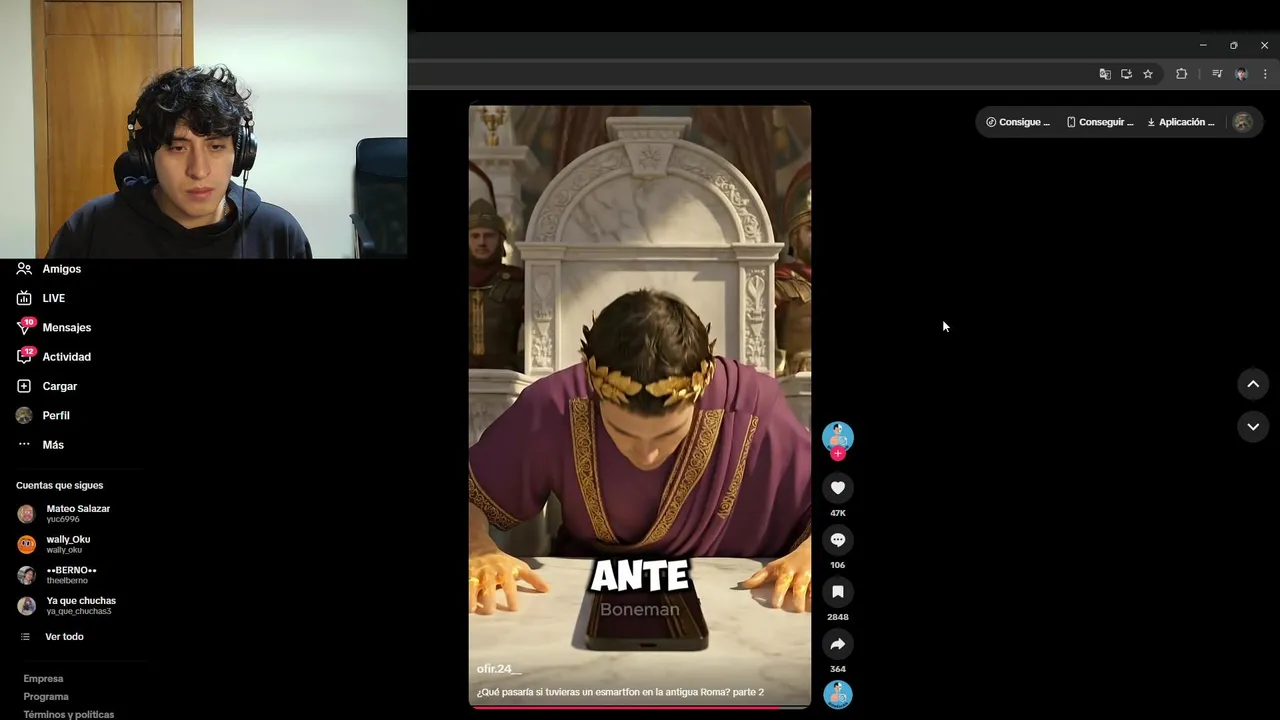Click the browser address bar
1280x720 pixels.
coord(750,74)
